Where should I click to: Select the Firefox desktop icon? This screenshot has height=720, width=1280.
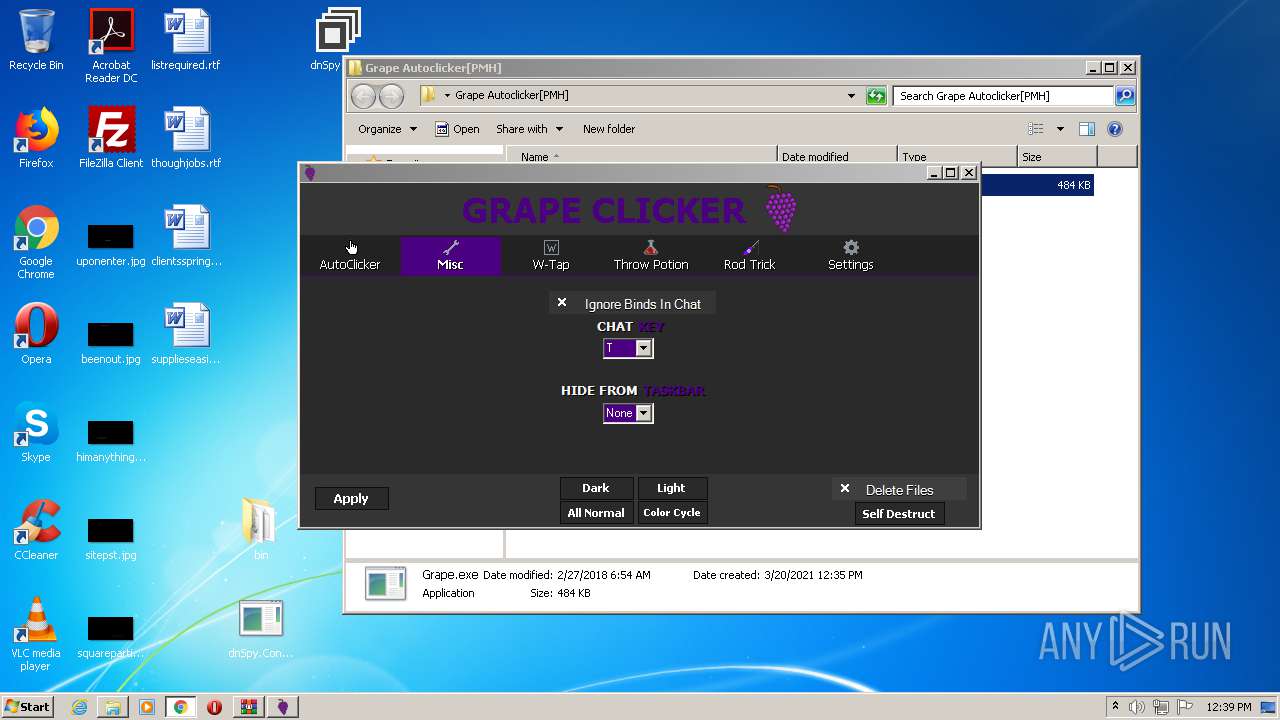(36, 138)
